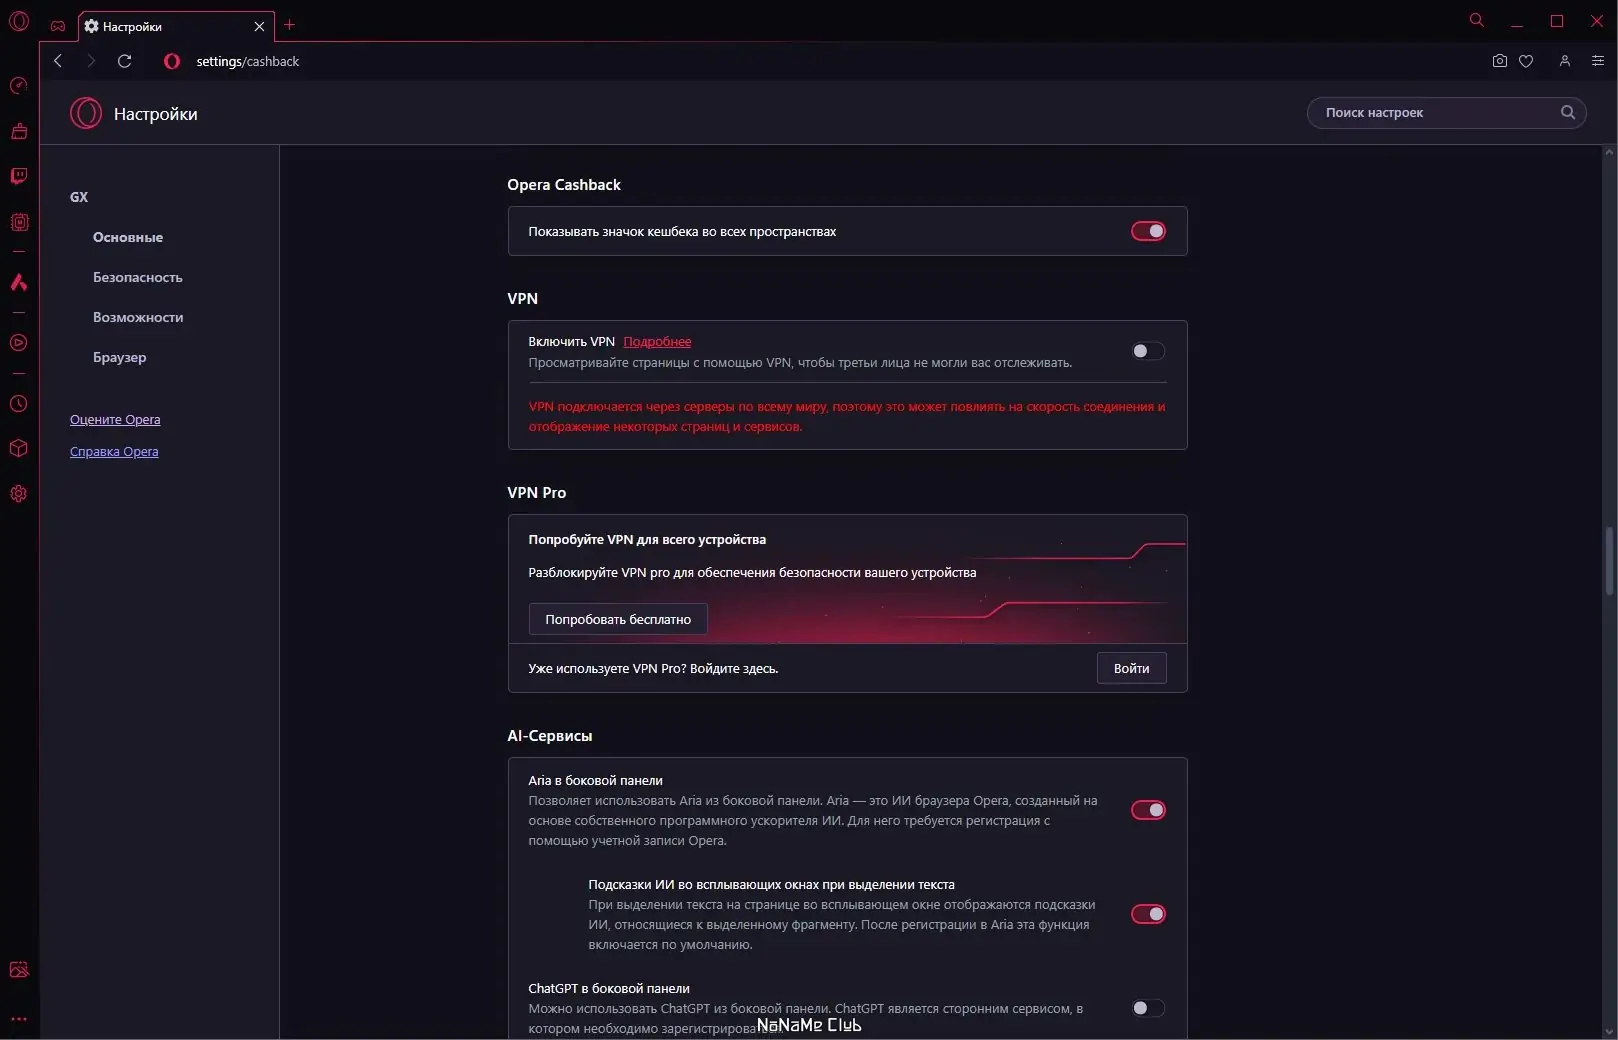Open GX Control speedometer icon in sidebar
1618x1040 pixels.
(18, 86)
